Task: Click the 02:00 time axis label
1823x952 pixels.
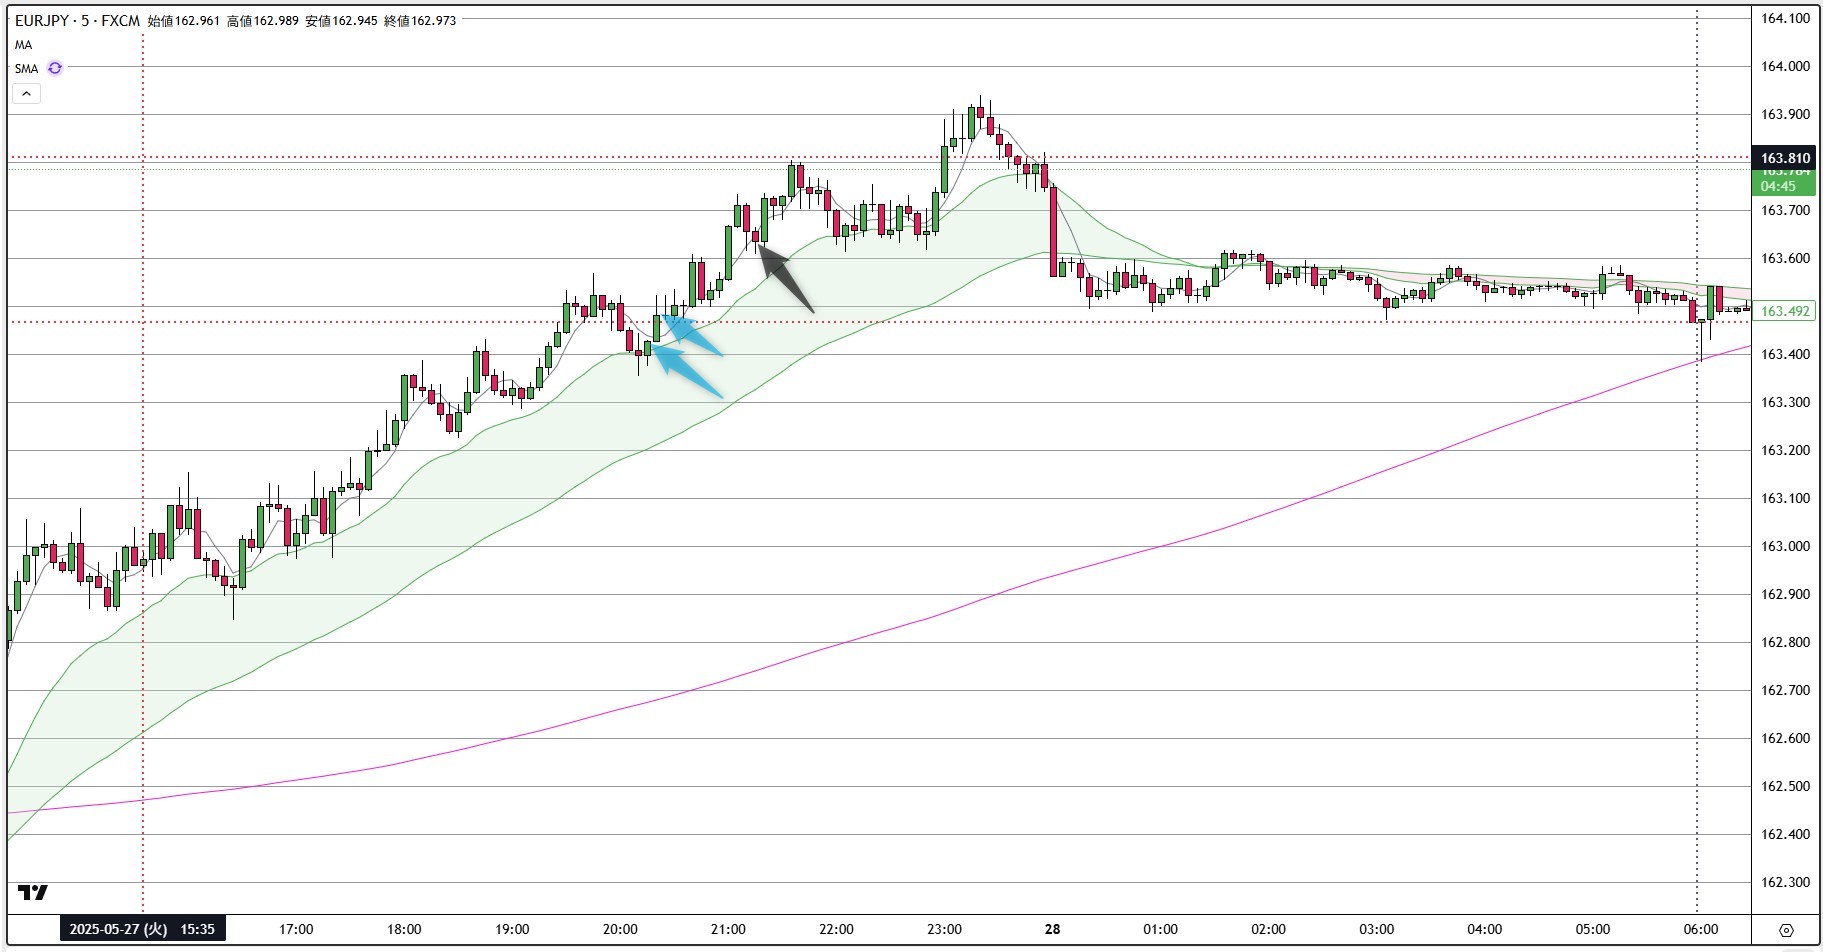Action: pyautogui.click(x=1268, y=929)
